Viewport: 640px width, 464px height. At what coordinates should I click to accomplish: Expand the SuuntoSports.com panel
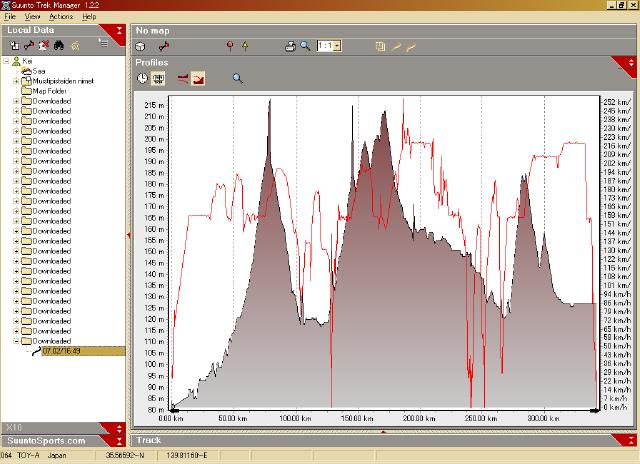119,441
